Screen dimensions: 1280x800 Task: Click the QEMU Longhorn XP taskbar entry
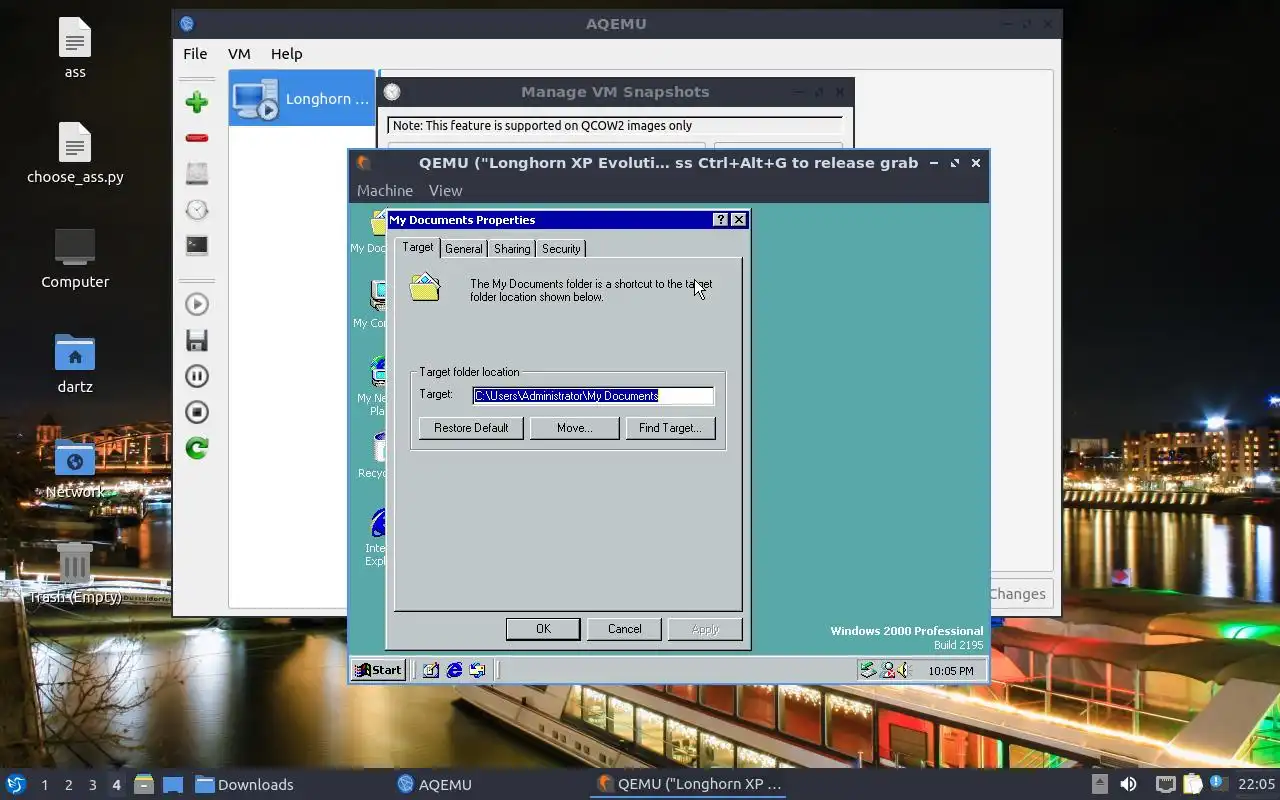688,784
